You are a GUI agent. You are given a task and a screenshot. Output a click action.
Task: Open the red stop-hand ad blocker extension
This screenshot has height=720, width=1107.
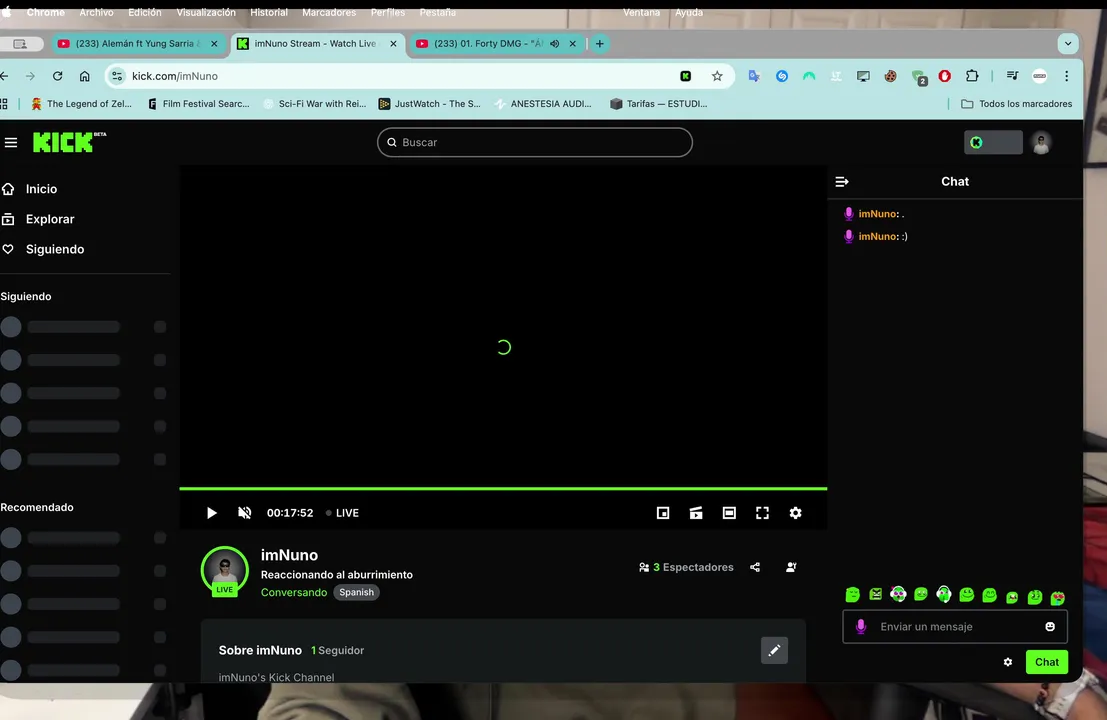tap(945, 76)
